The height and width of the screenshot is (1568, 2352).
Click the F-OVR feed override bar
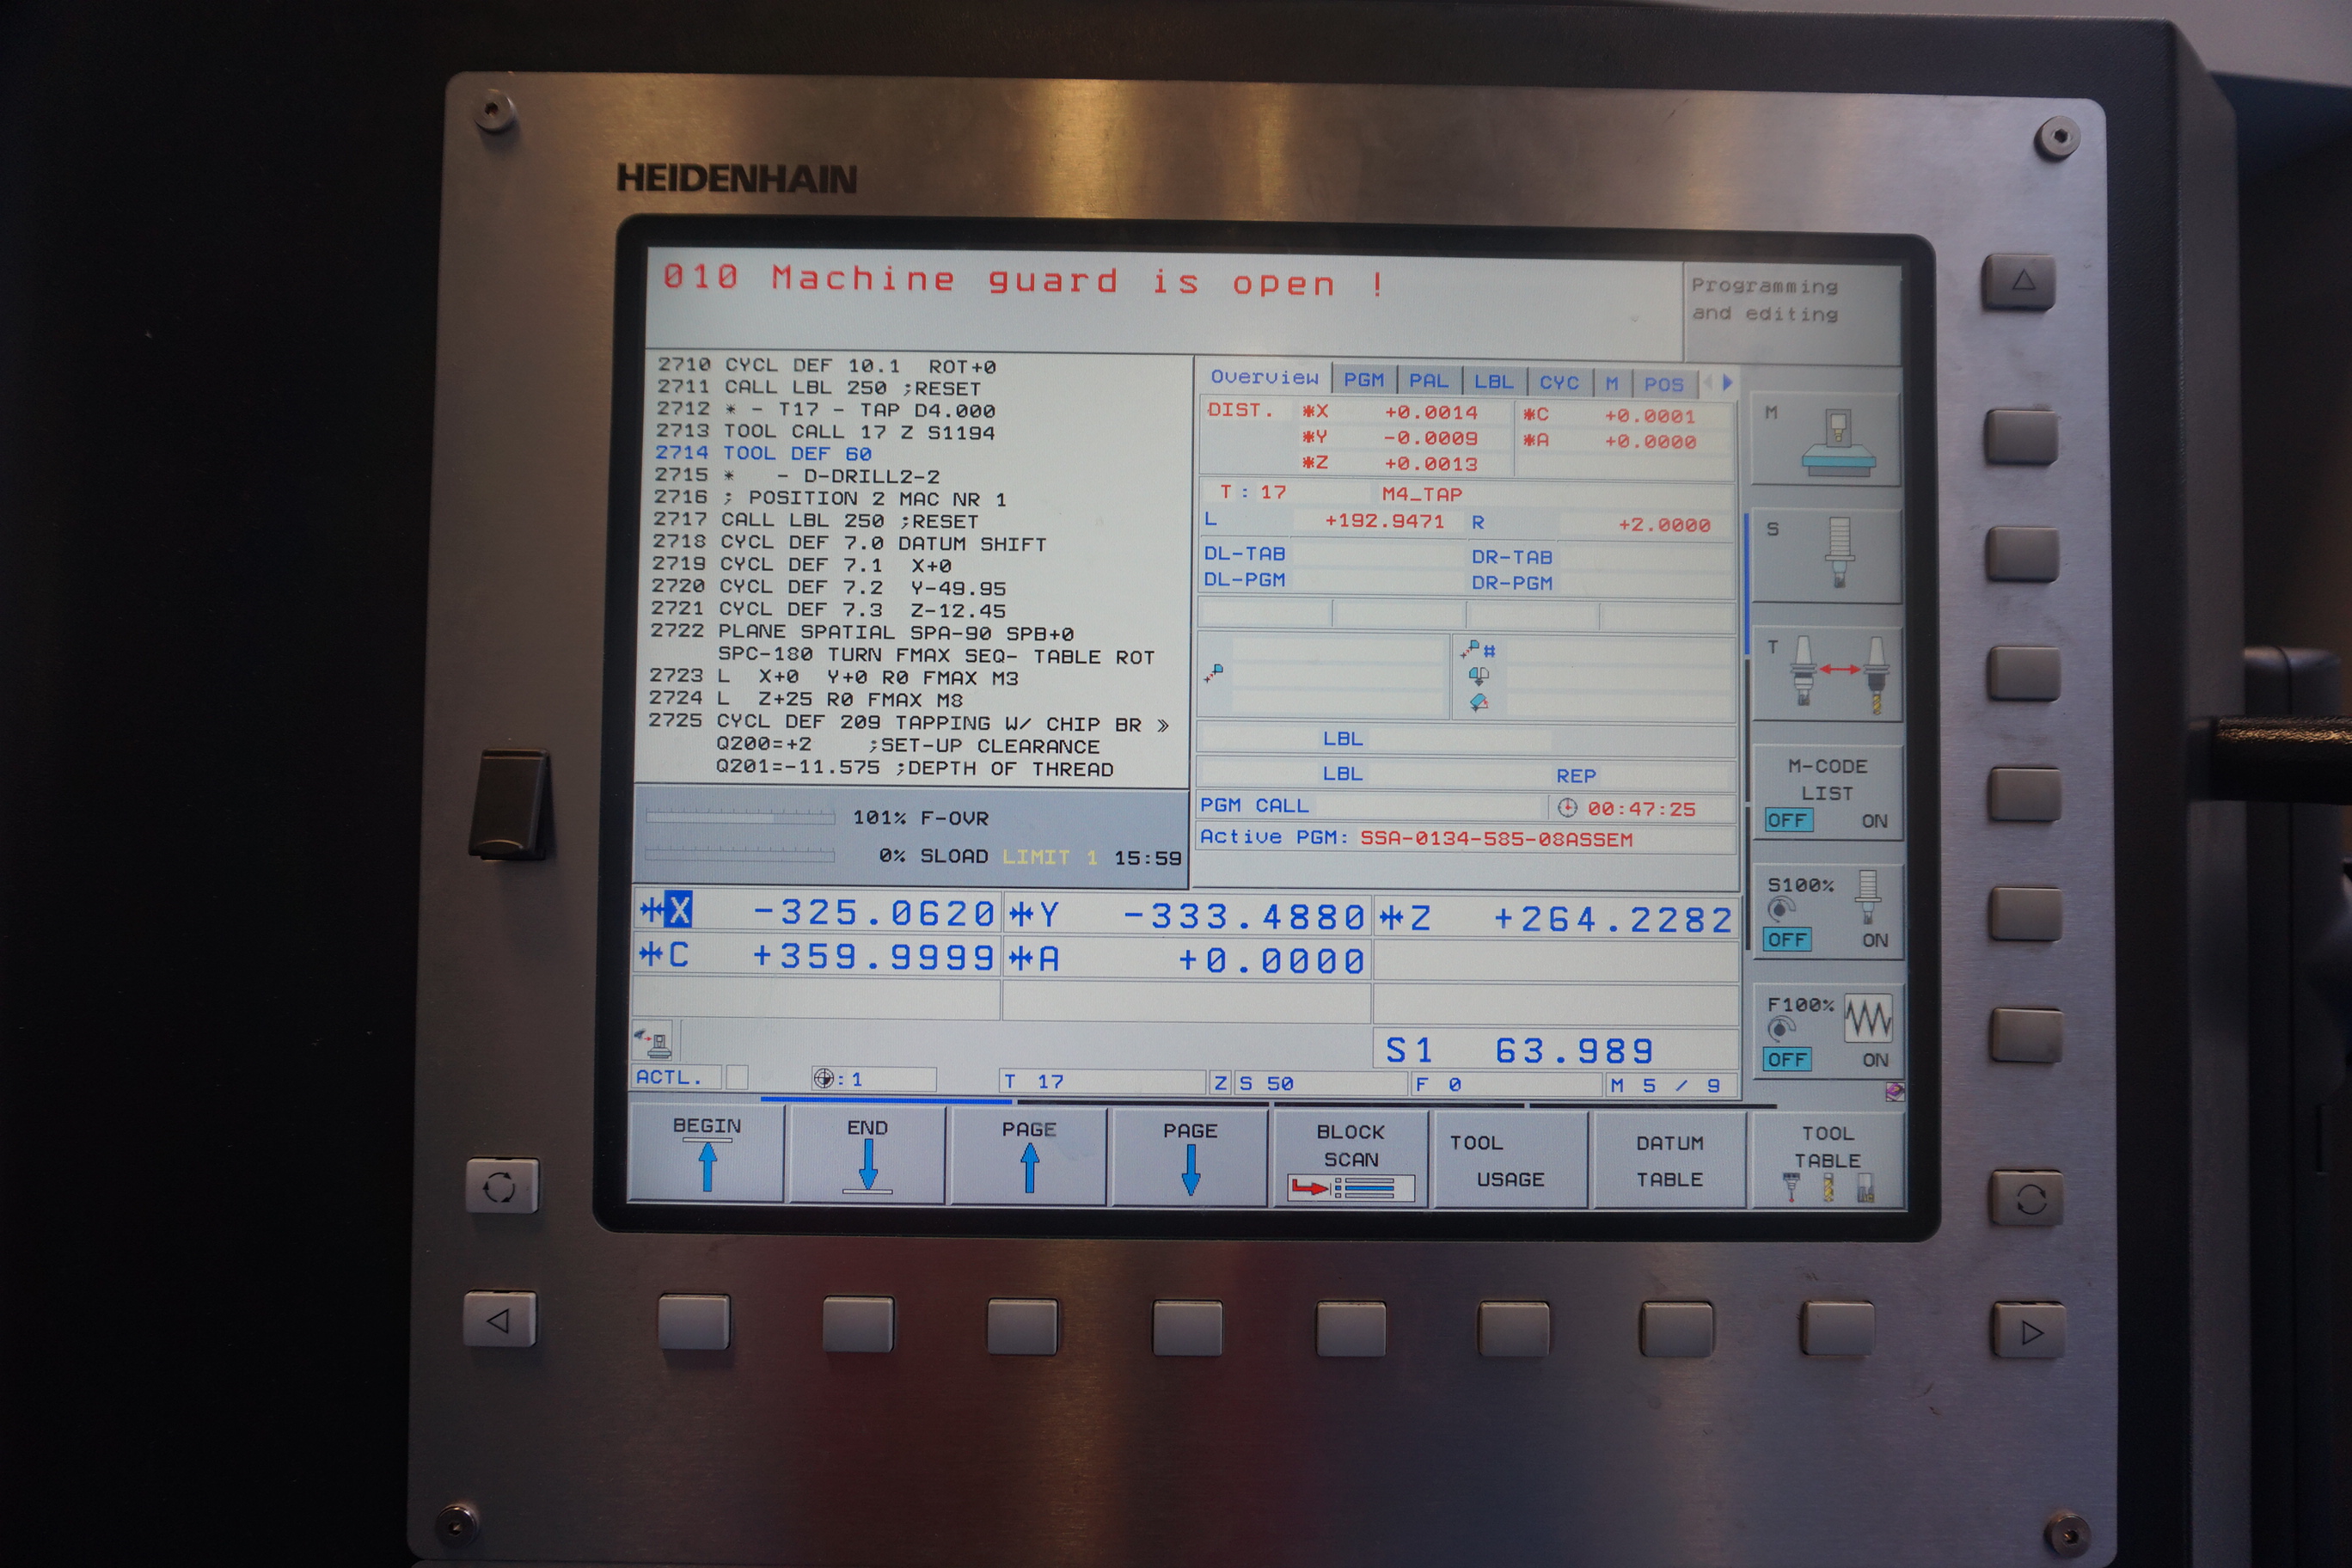(x=740, y=818)
